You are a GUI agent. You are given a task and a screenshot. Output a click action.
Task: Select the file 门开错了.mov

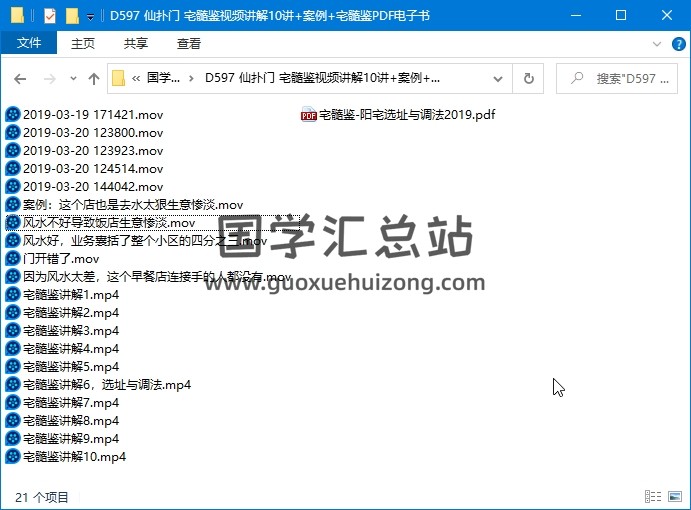[x=61, y=259]
